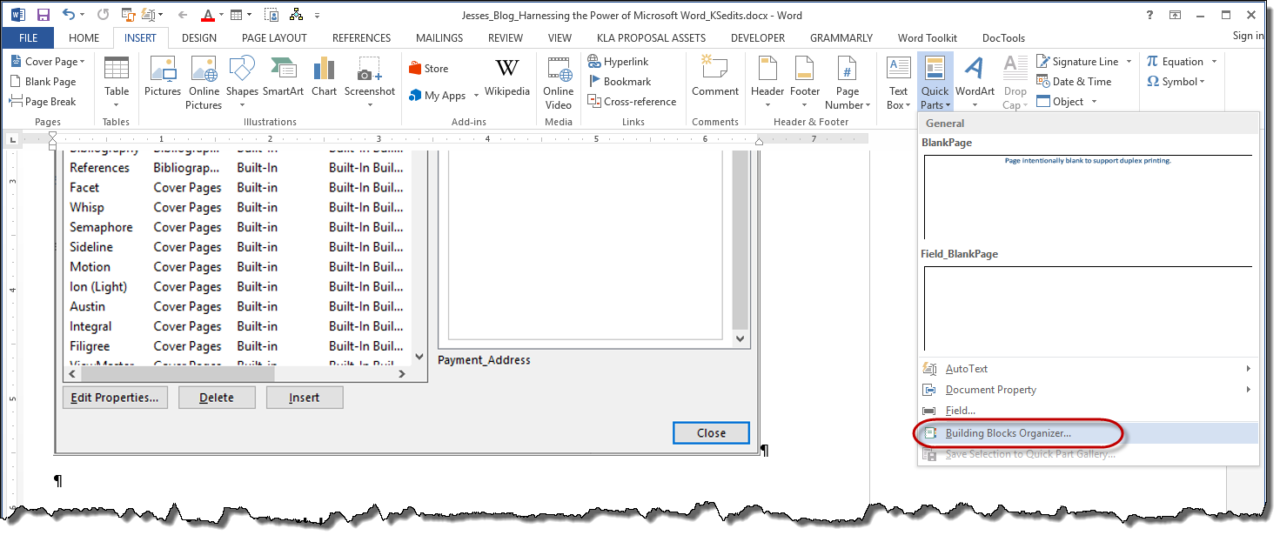
Task: Insert an Equation
Action: pyautogui.click(x=1181, y=61)
